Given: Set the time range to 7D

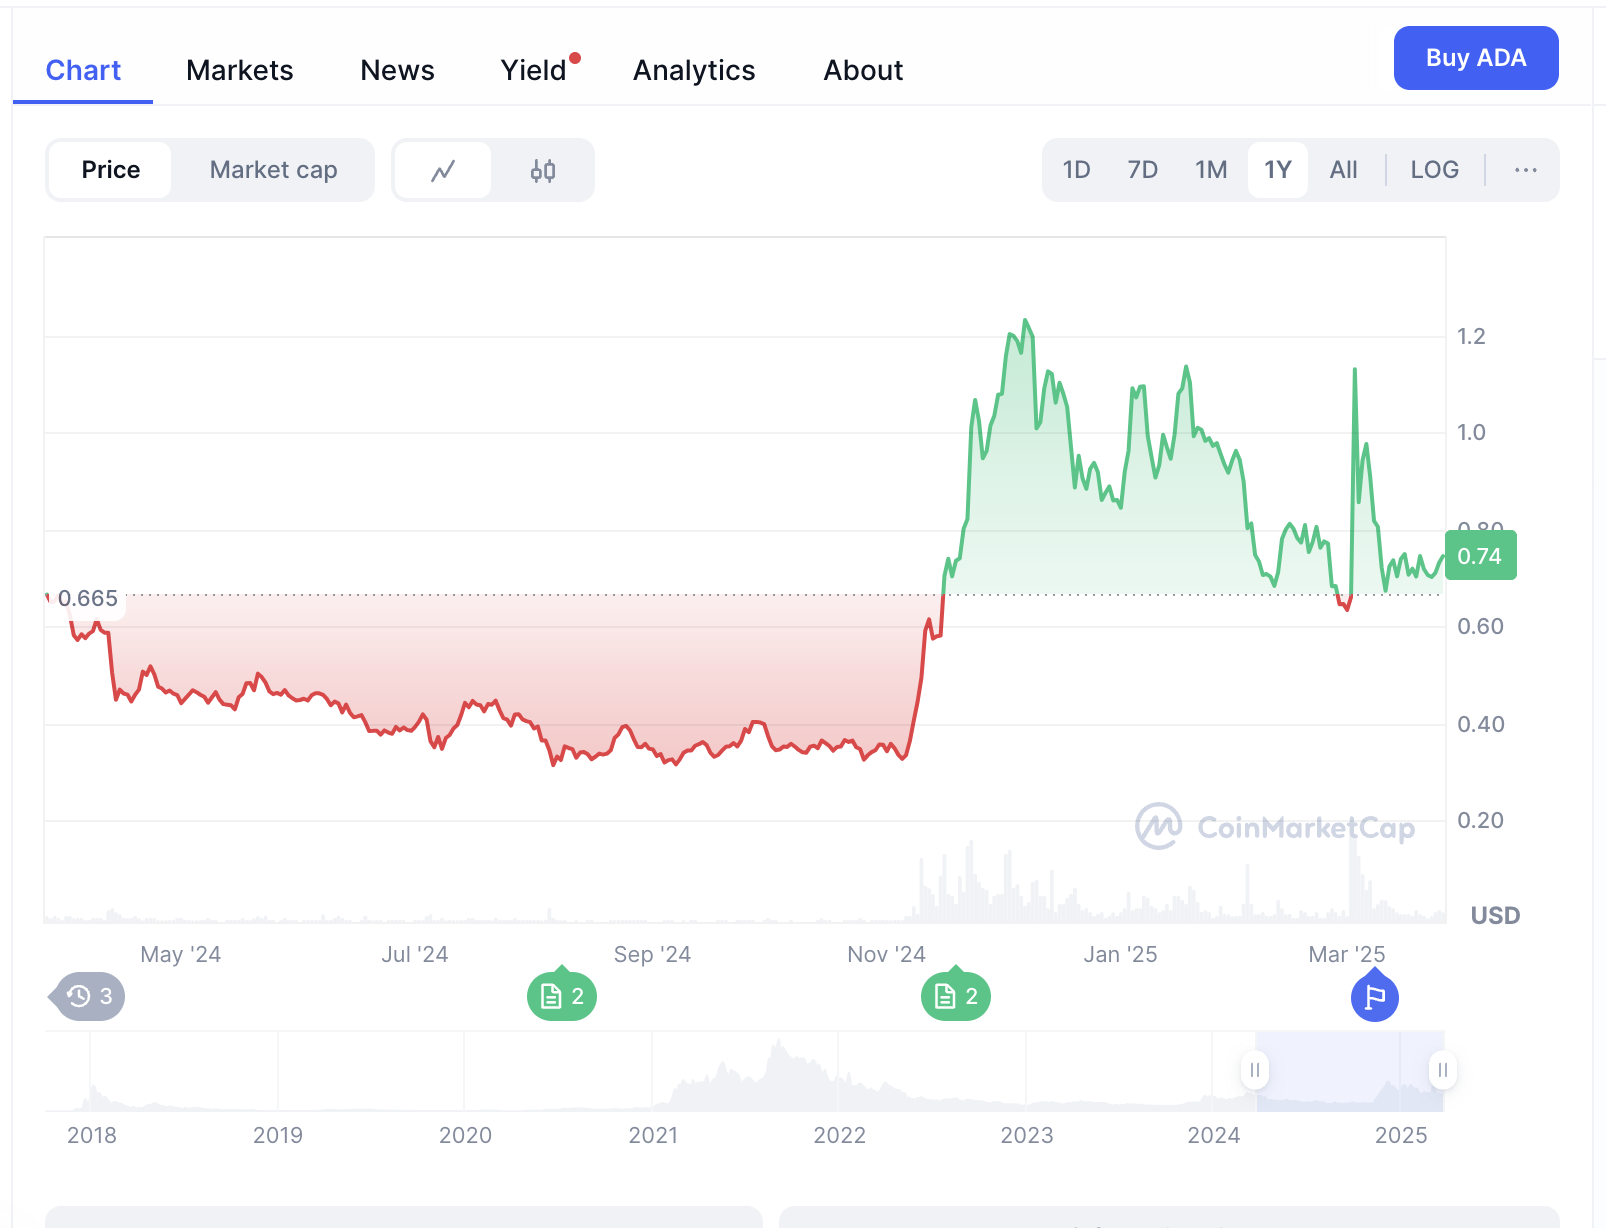Looking at the screenshot, I should [1142, 170].
